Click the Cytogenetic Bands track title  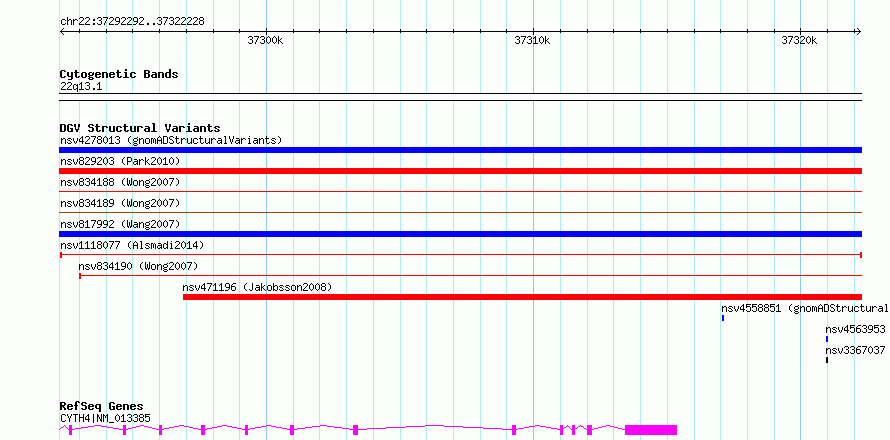(119, 74)
